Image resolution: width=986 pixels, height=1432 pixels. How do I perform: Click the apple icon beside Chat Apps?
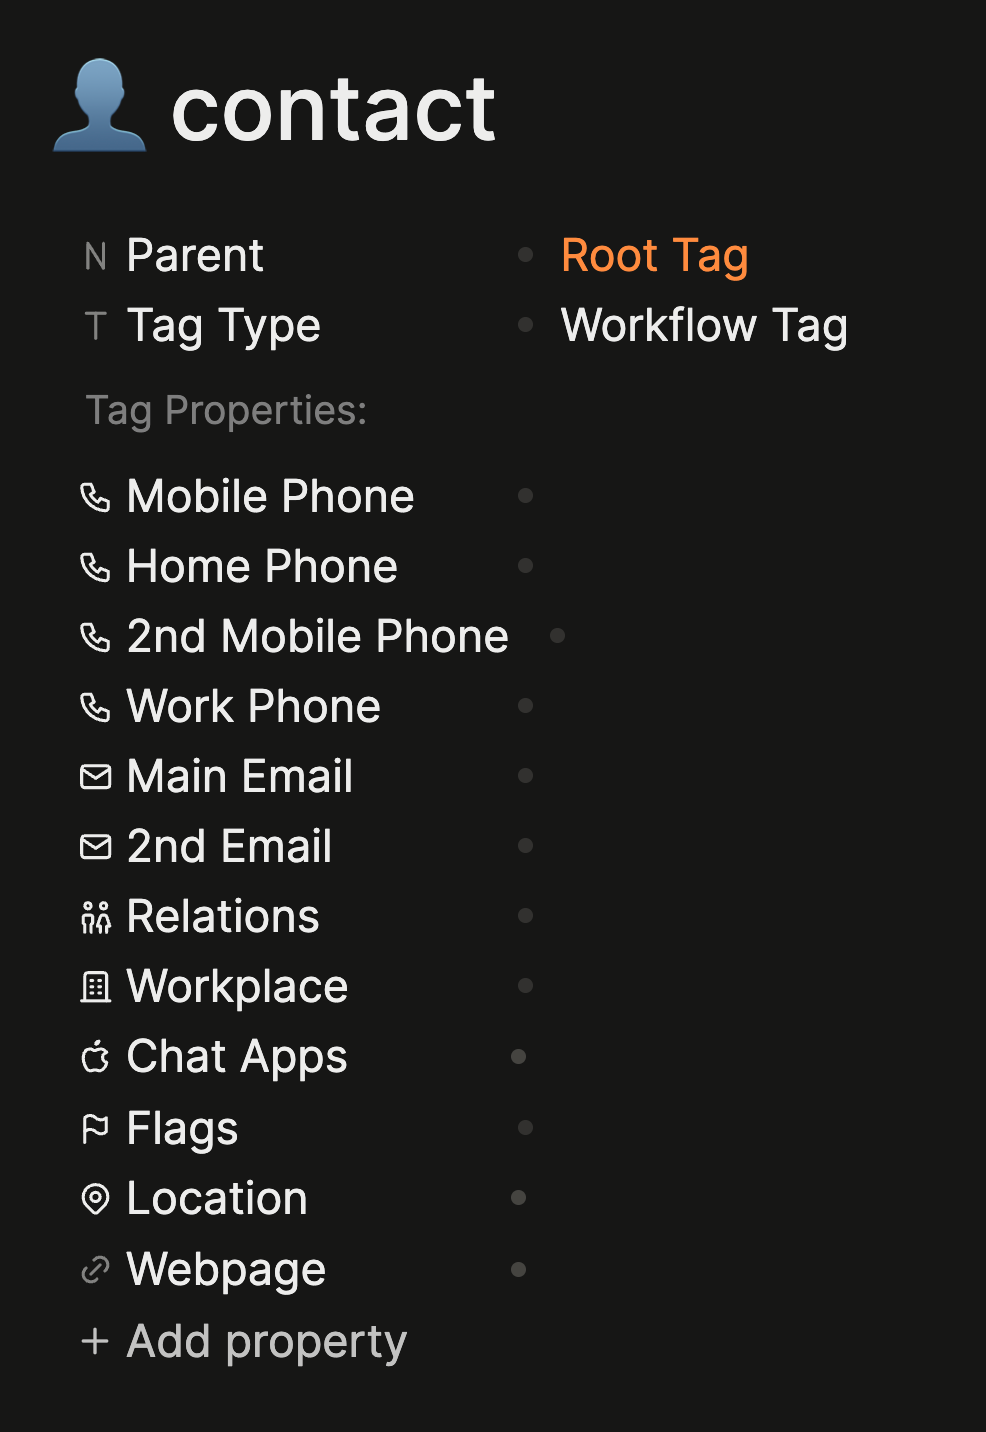tap(95, 1057)
